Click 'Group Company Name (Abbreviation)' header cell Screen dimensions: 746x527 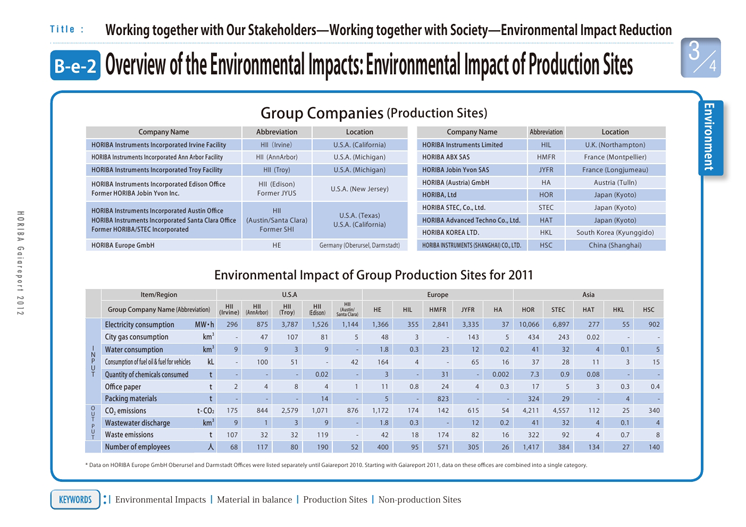(158, 310)
